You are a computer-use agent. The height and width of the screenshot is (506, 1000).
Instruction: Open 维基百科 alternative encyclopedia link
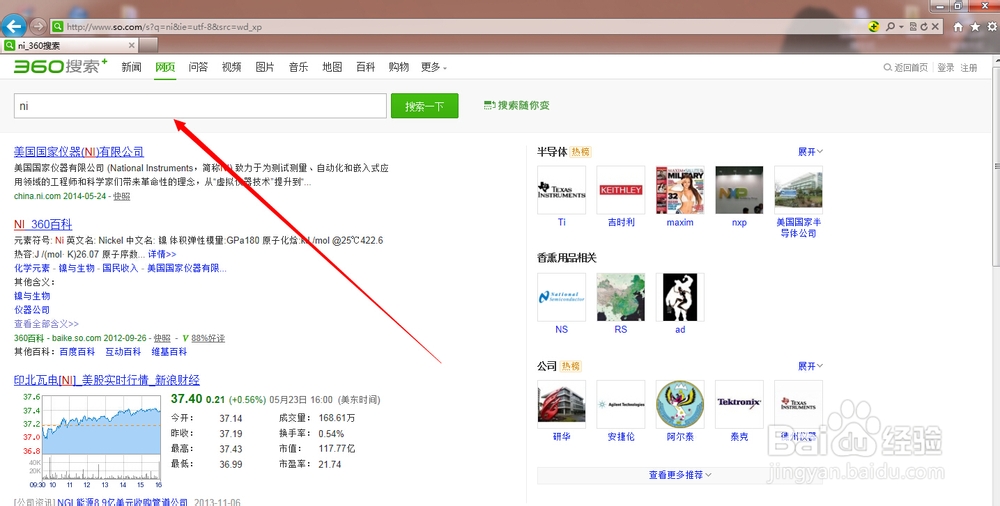[169, 352]
